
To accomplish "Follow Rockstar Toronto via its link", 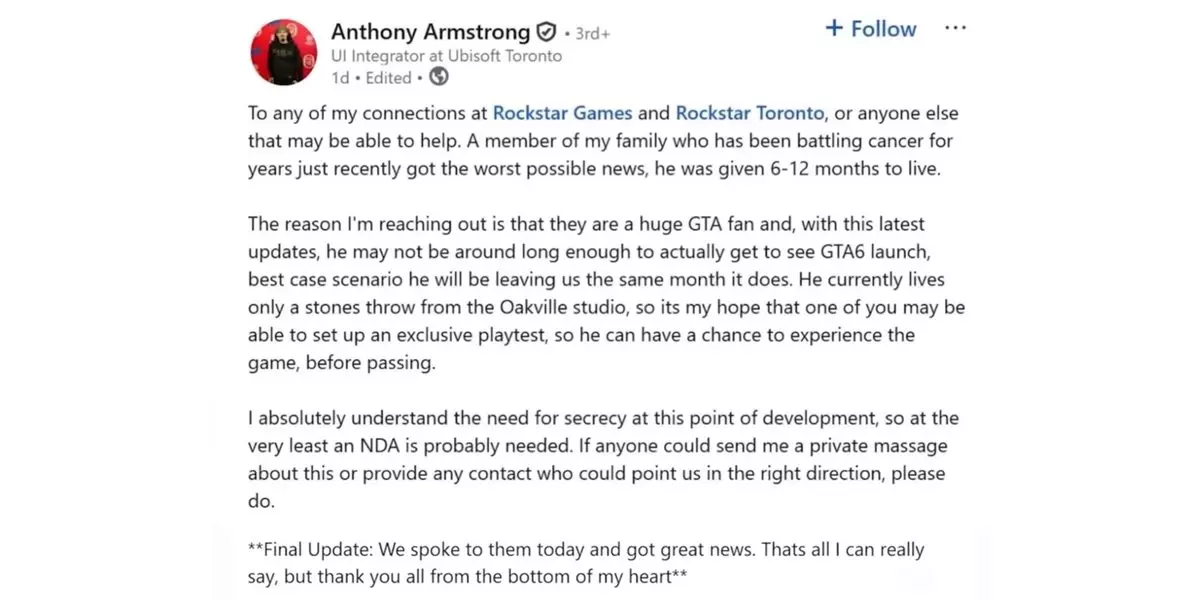I will 749,112.
